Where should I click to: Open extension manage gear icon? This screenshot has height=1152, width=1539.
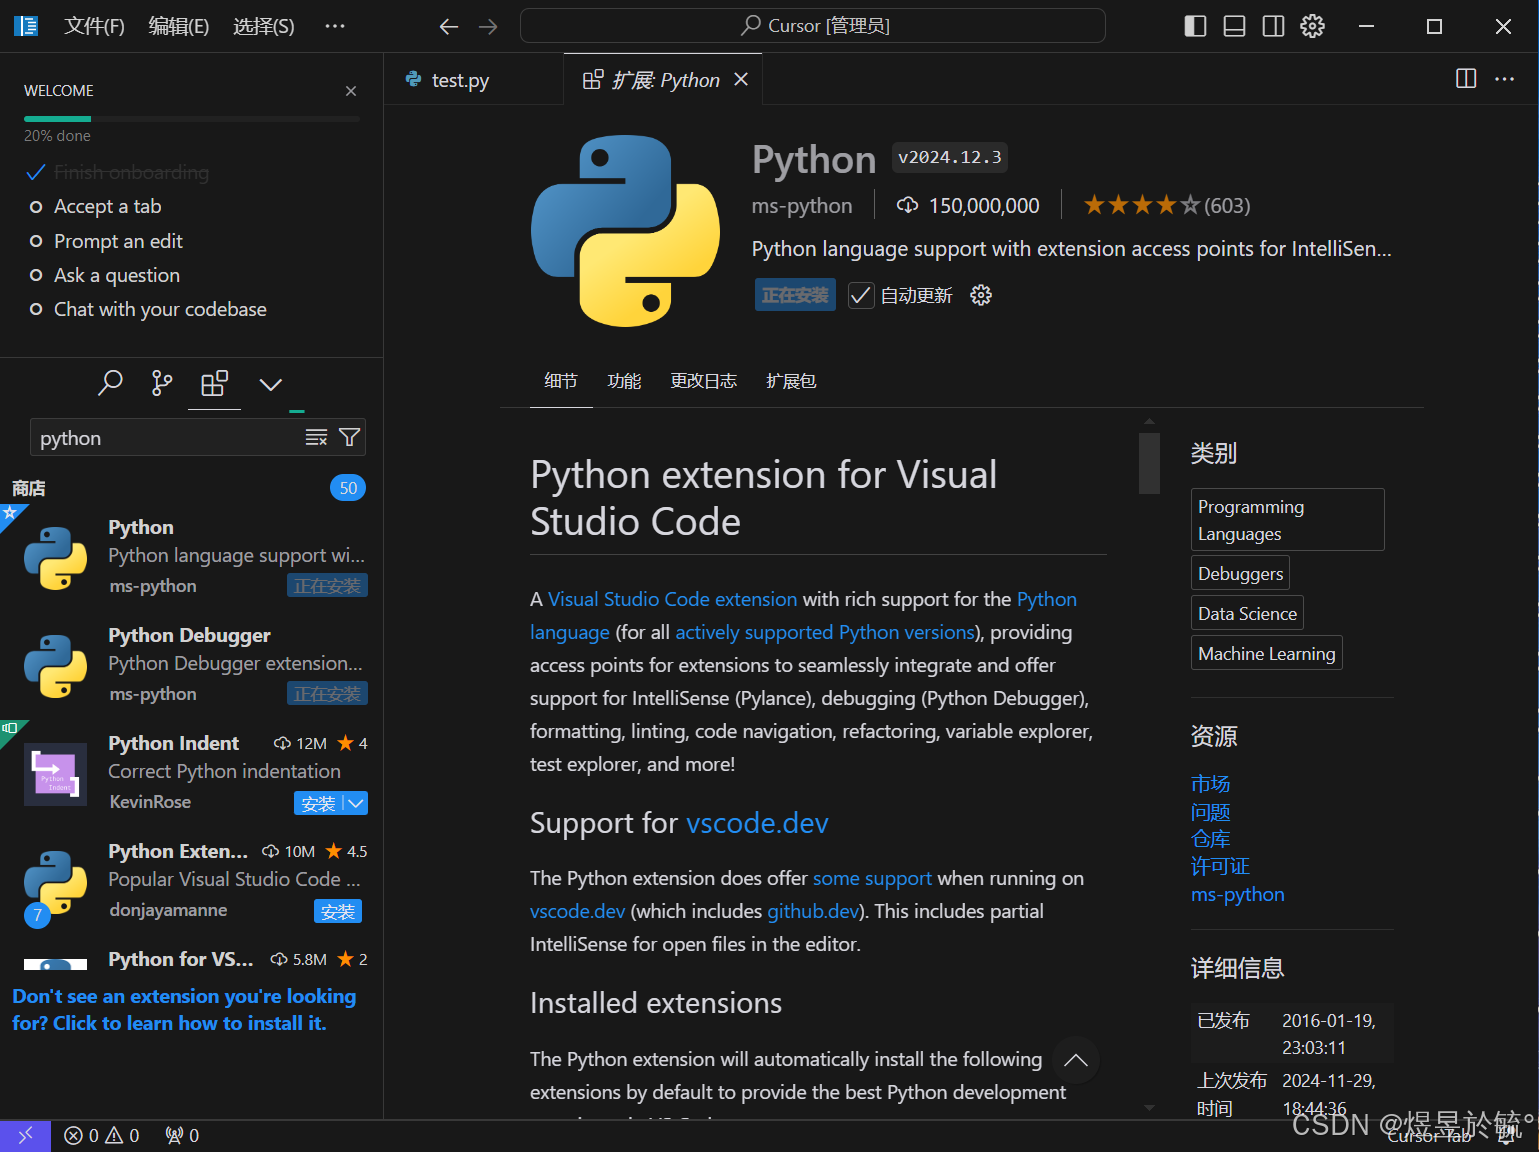coord(981,295)
